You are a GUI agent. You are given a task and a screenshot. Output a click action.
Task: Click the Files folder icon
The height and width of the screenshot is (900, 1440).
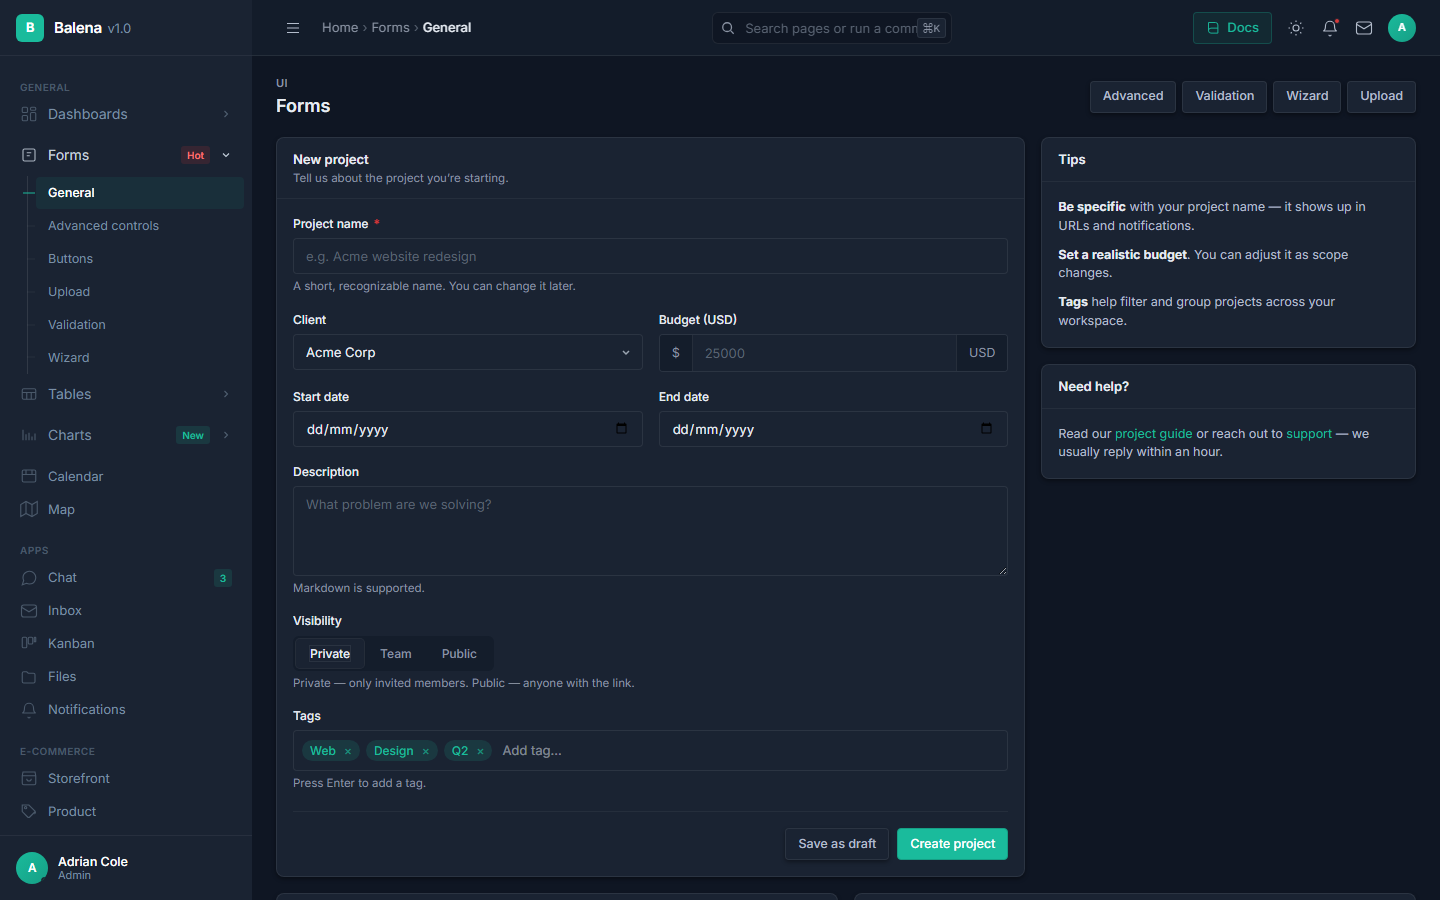coord(29,676)
